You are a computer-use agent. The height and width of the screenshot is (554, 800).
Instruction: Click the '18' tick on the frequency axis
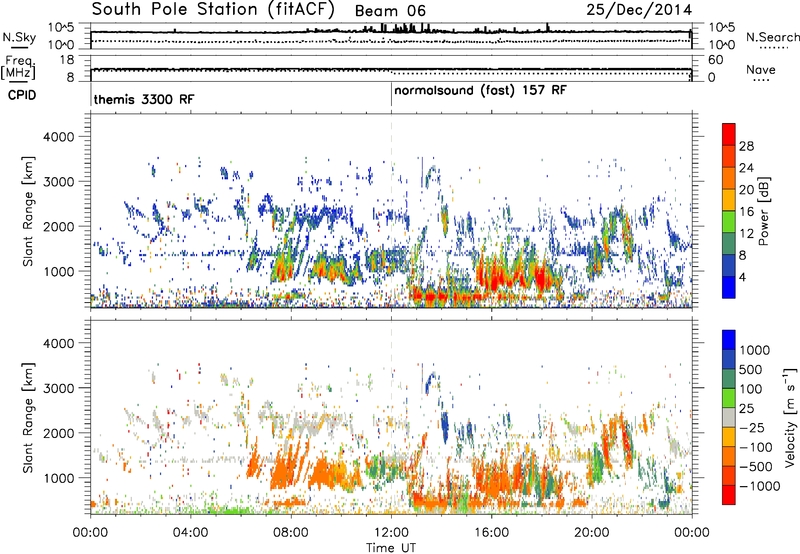tap(67, 60)
